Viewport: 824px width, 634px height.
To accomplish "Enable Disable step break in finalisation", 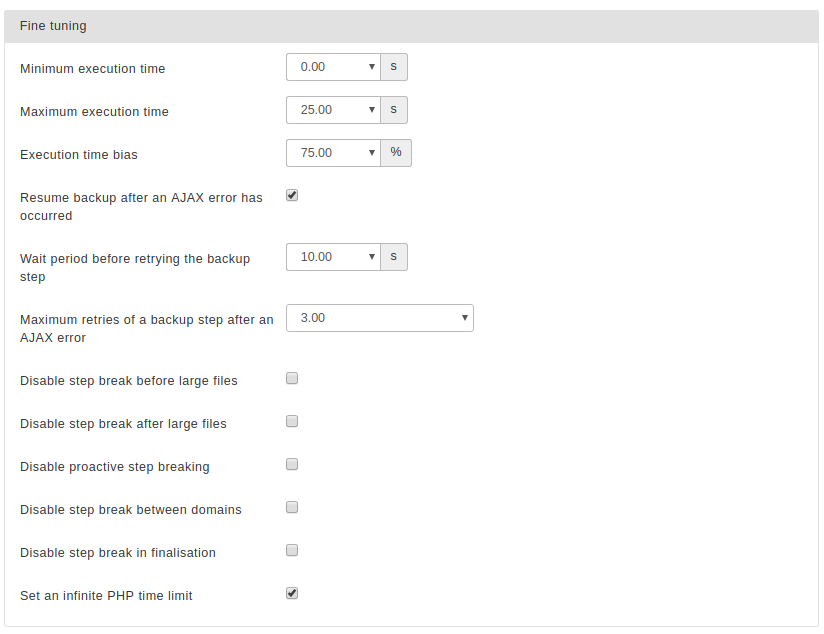I will coord(292,550).
